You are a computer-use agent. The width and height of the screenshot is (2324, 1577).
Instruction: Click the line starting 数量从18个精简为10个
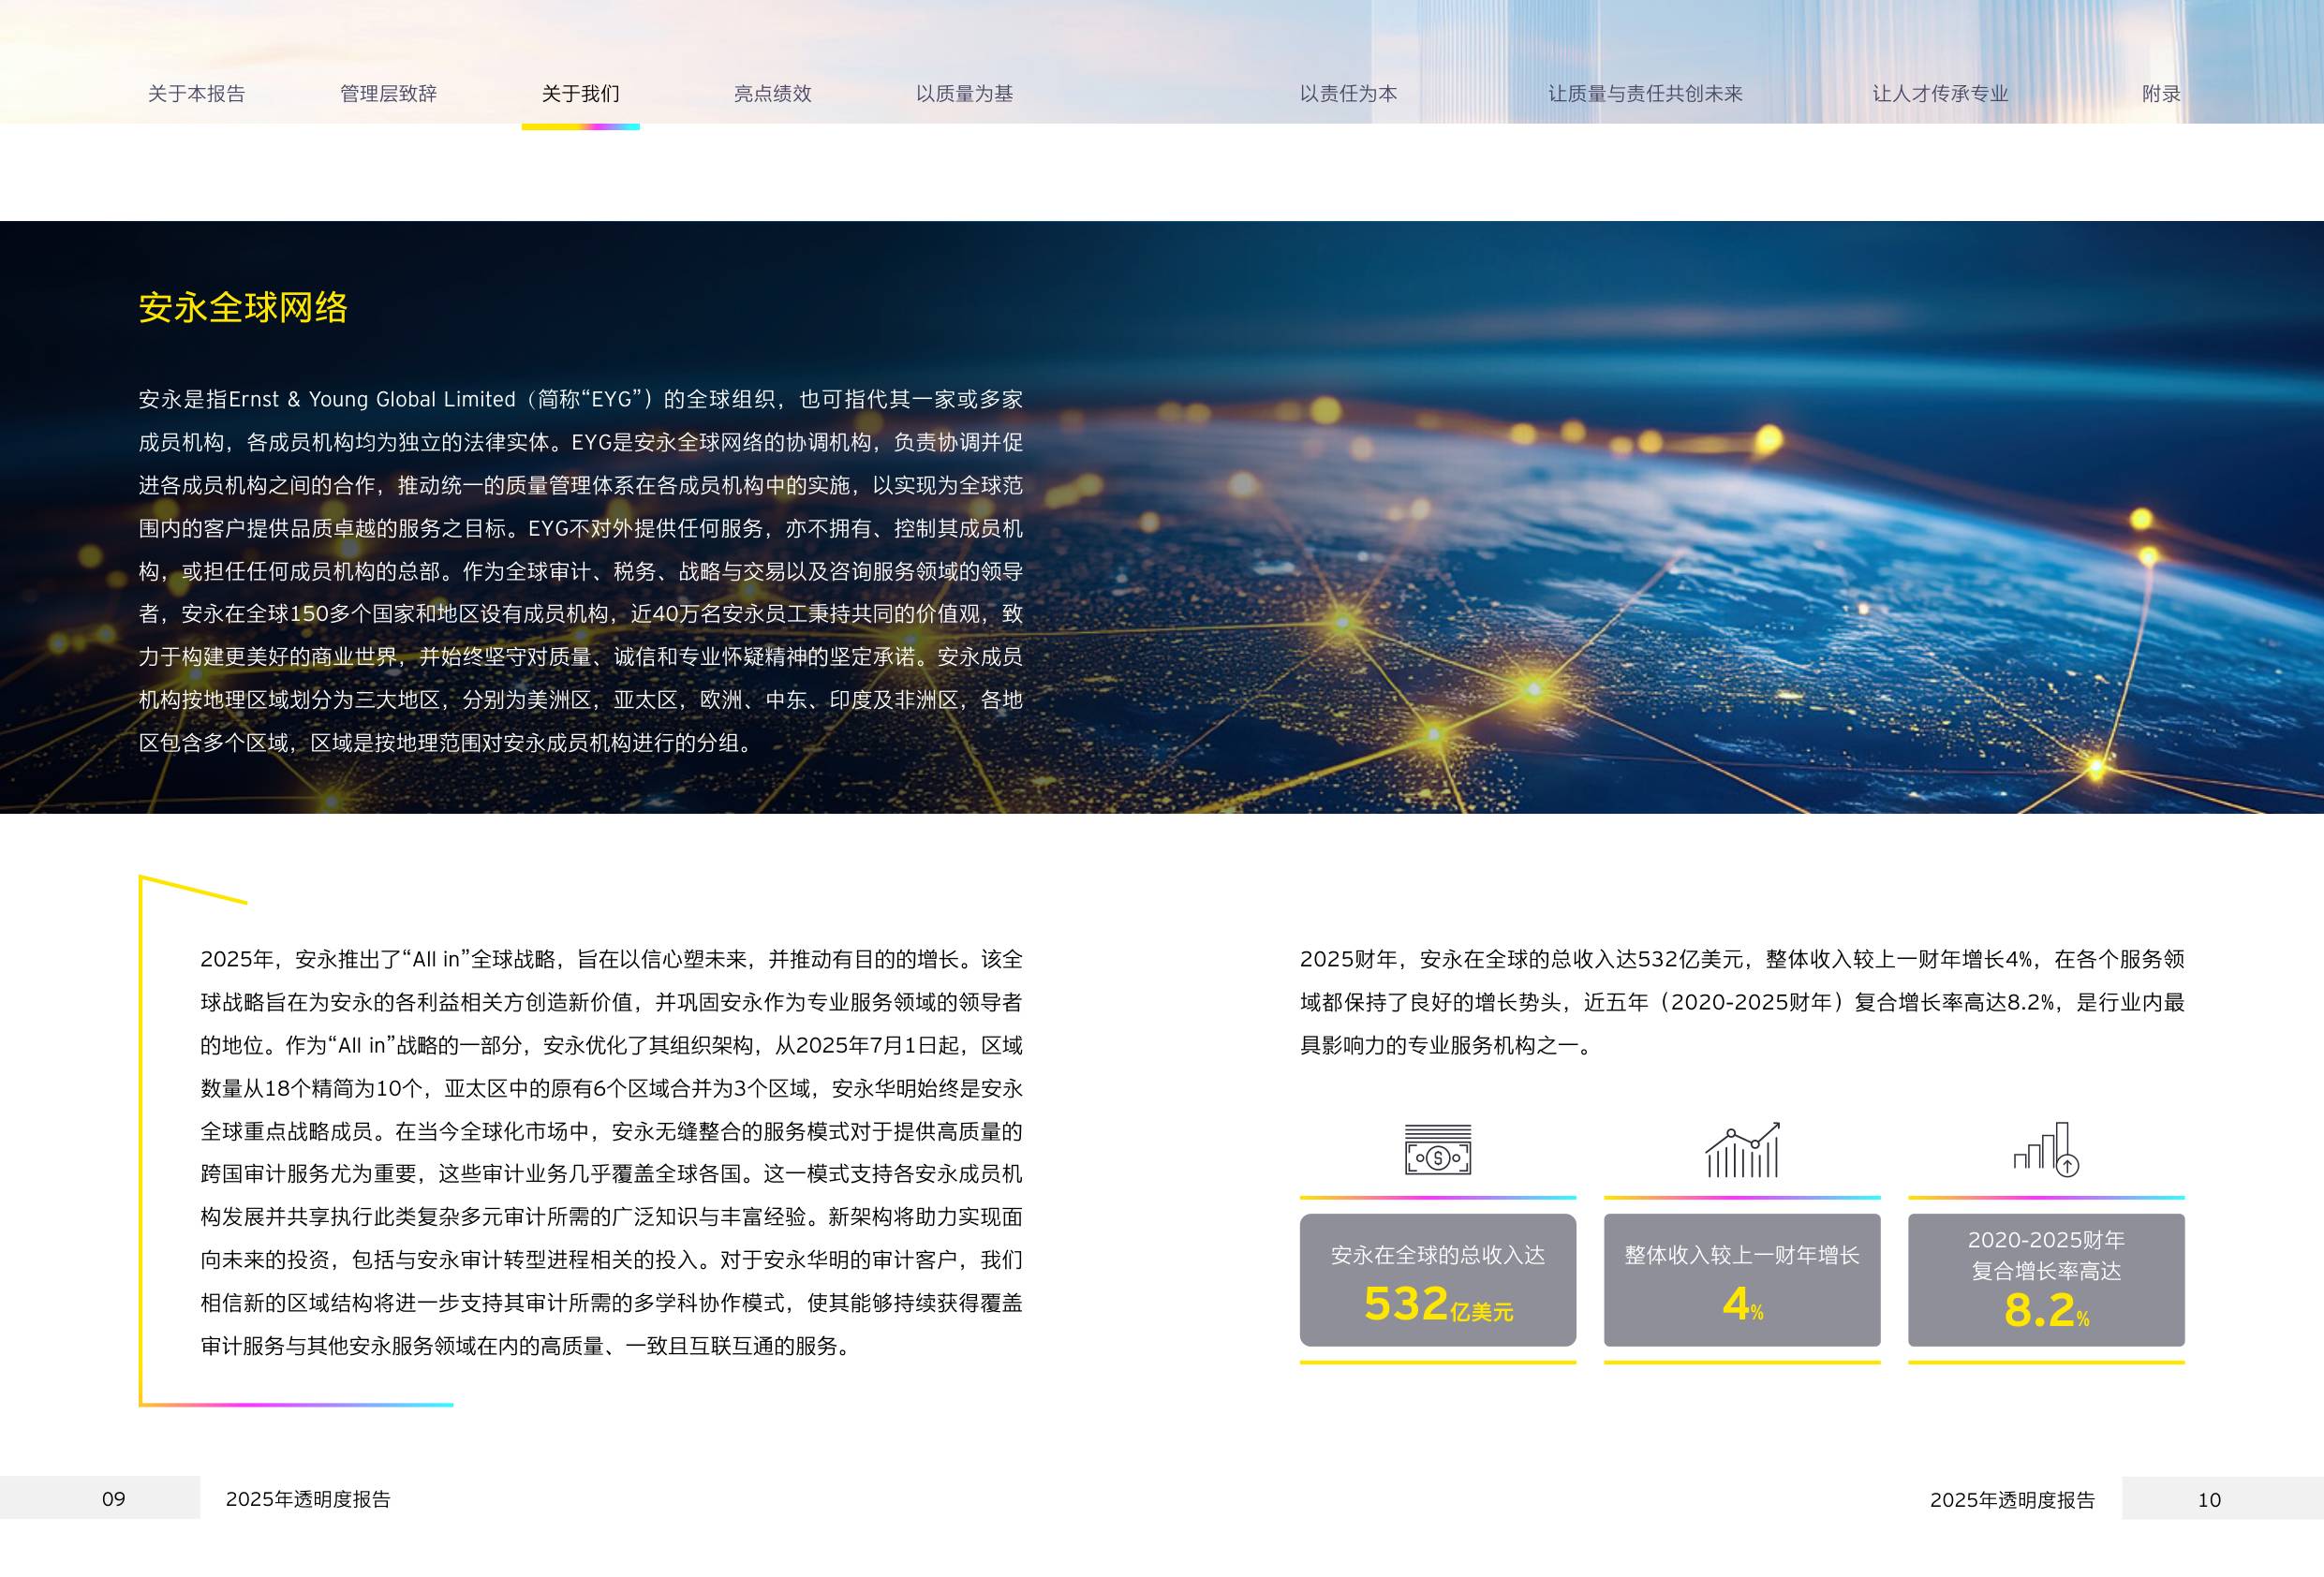(611, 1088)
